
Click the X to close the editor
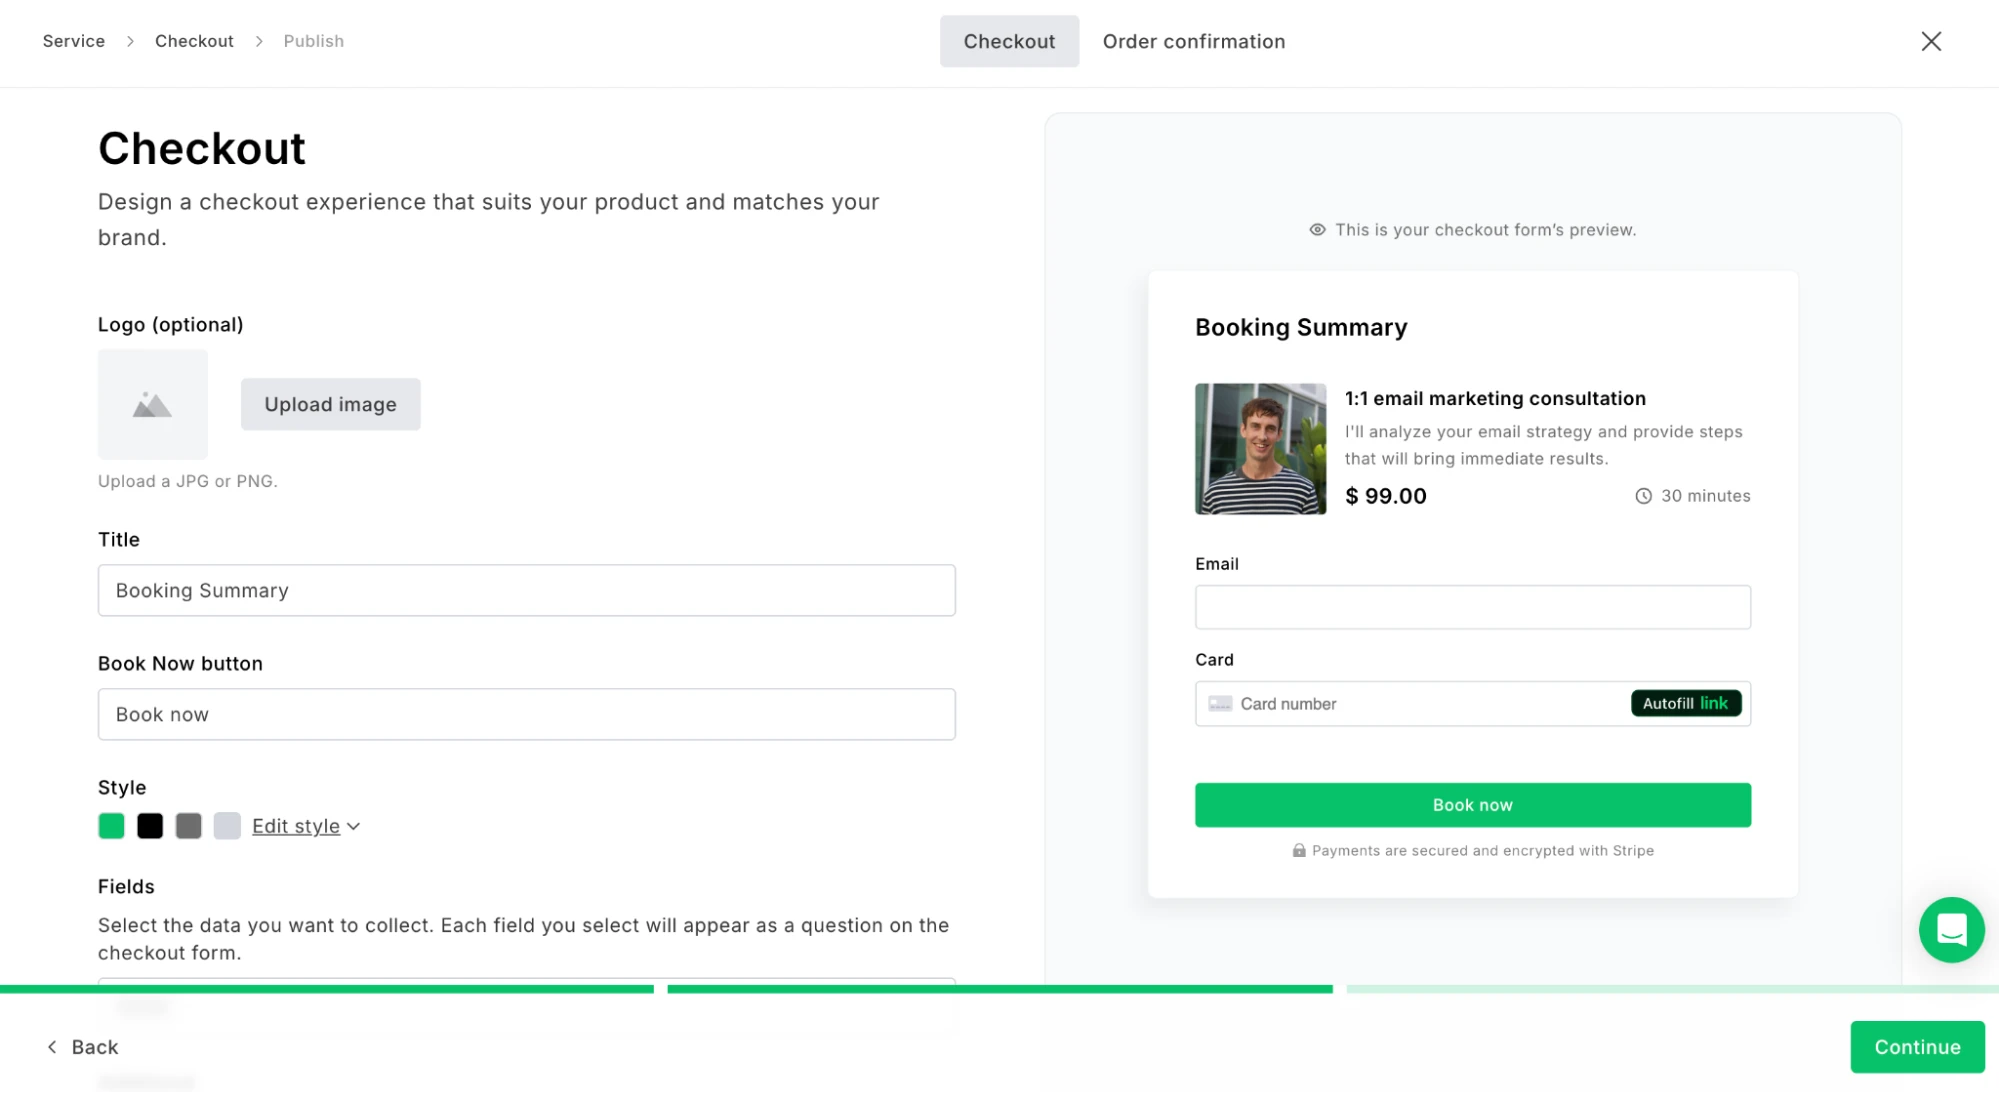click(1931, 41)
